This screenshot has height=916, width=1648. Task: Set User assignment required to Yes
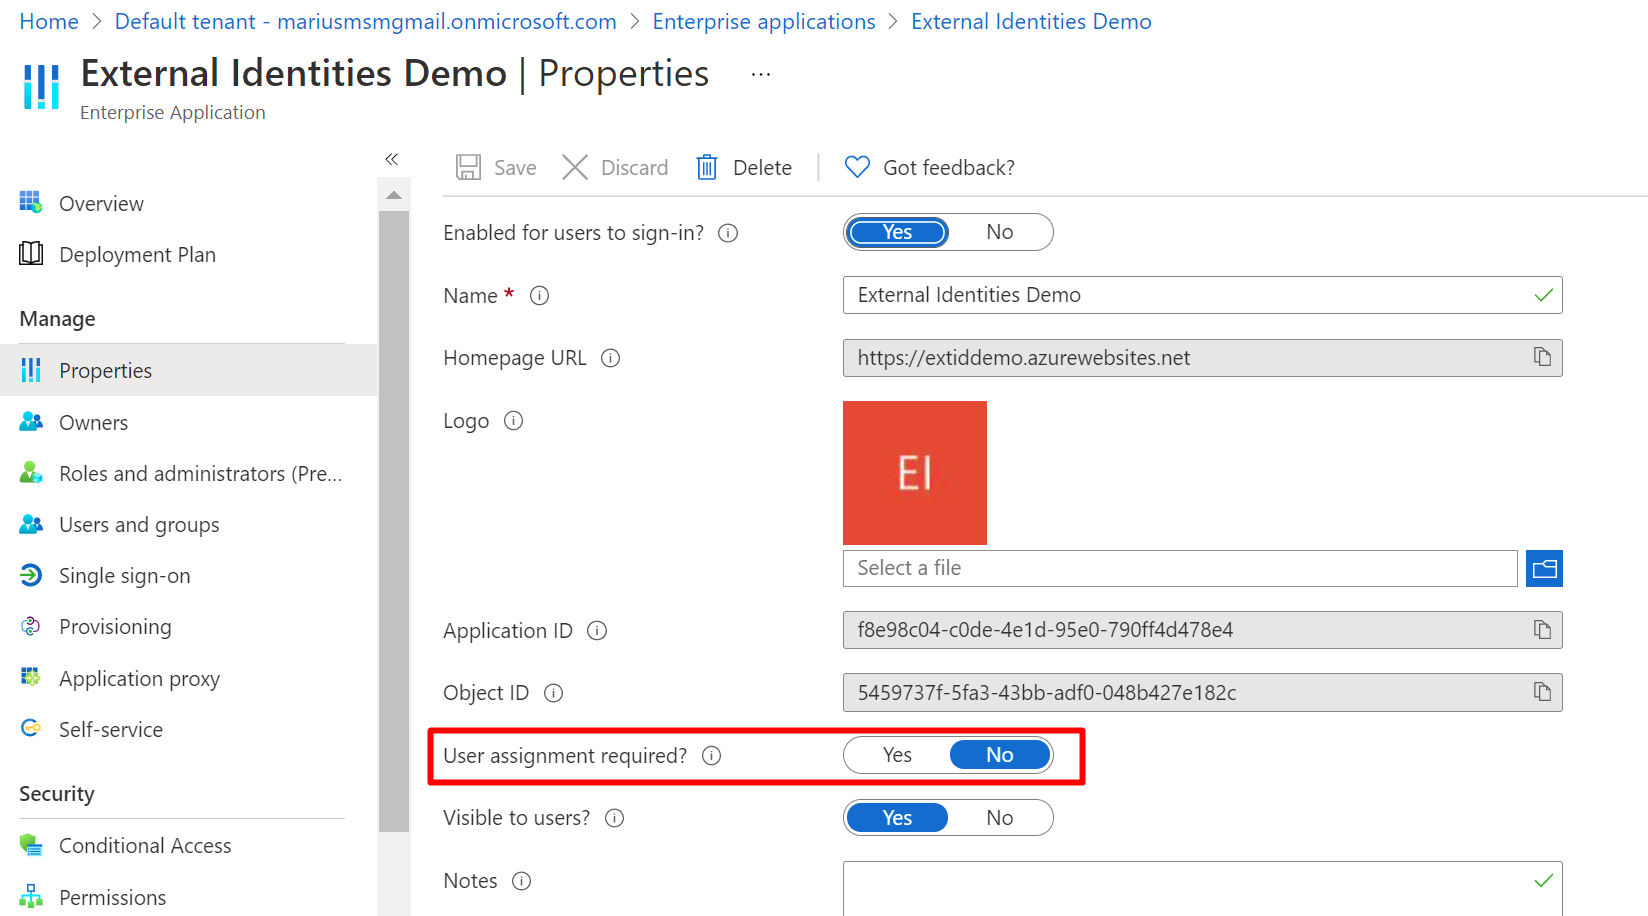point(897,755)
